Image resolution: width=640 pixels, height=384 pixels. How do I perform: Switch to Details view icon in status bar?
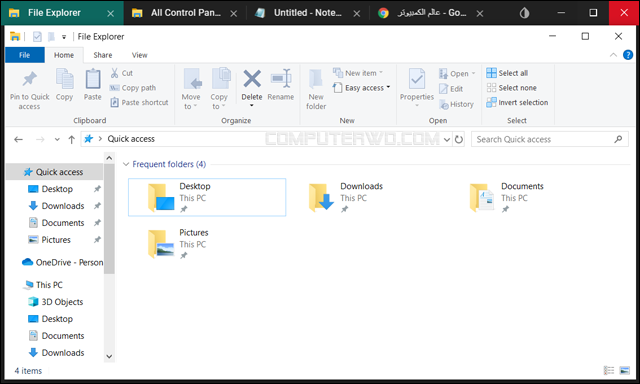click(609, 370)
